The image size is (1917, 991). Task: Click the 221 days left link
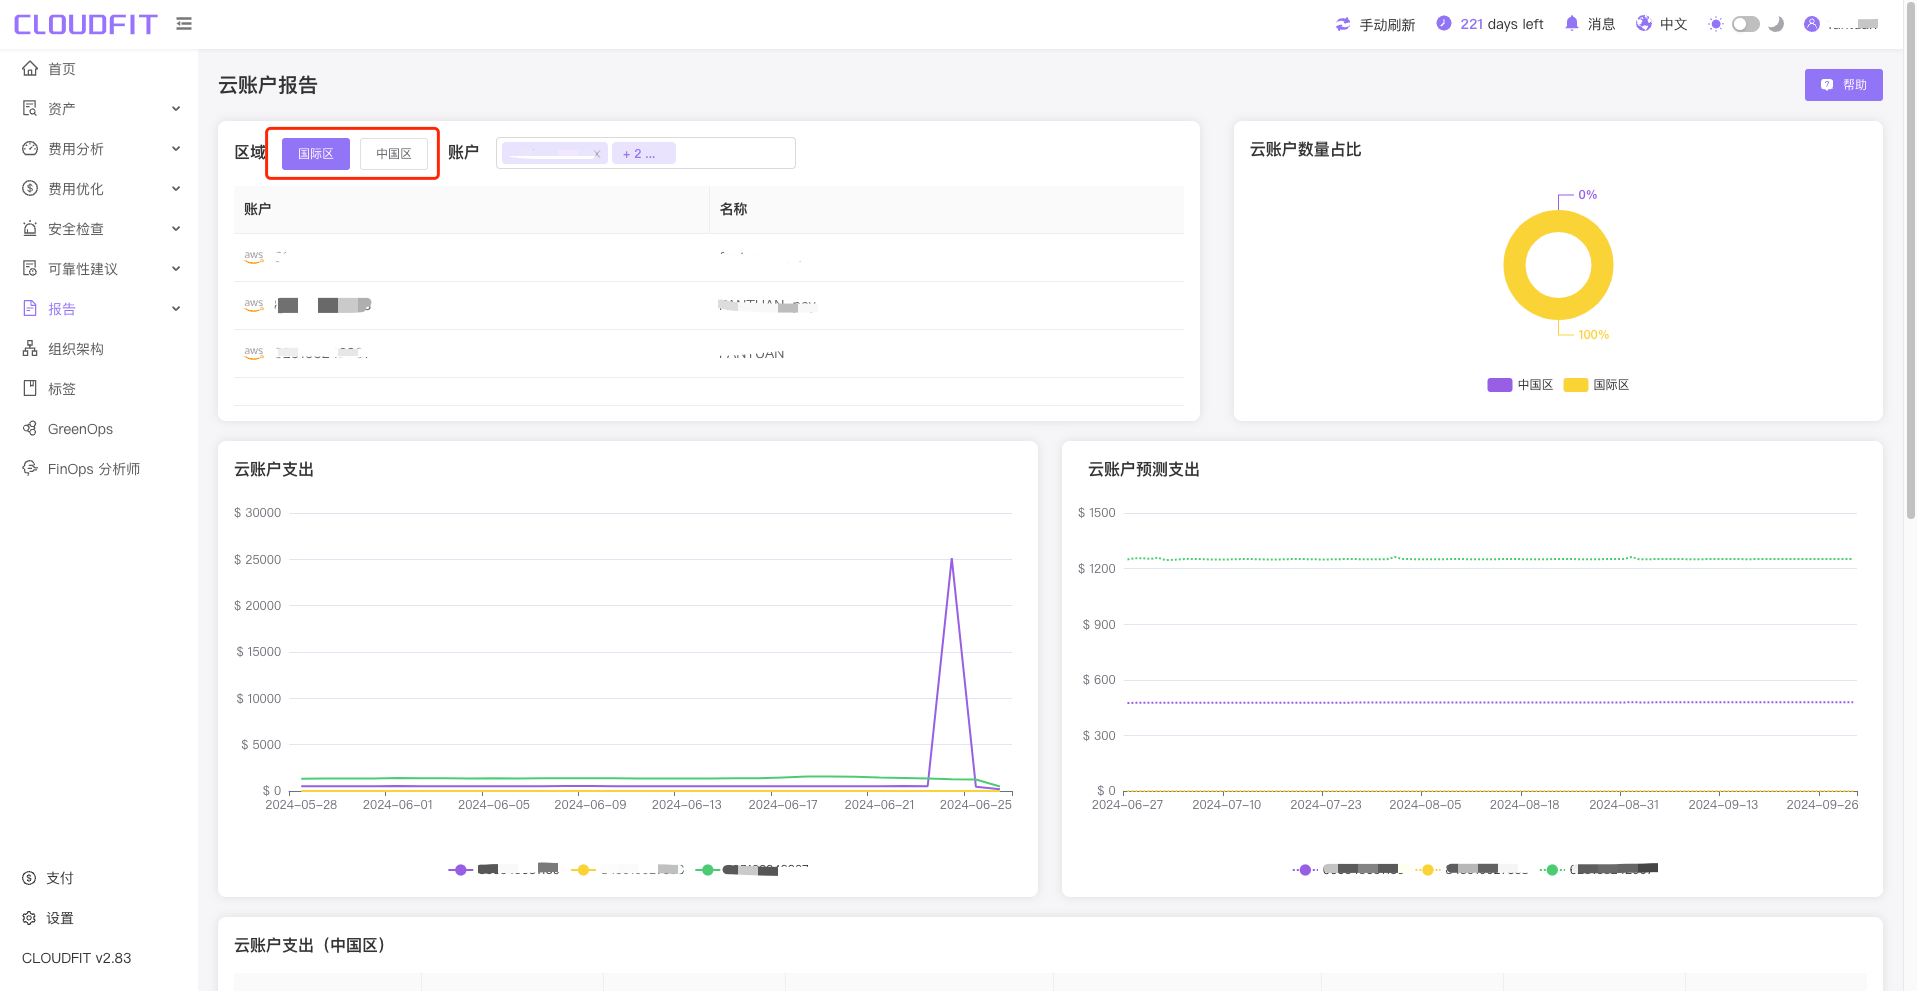pos(1502,24)
